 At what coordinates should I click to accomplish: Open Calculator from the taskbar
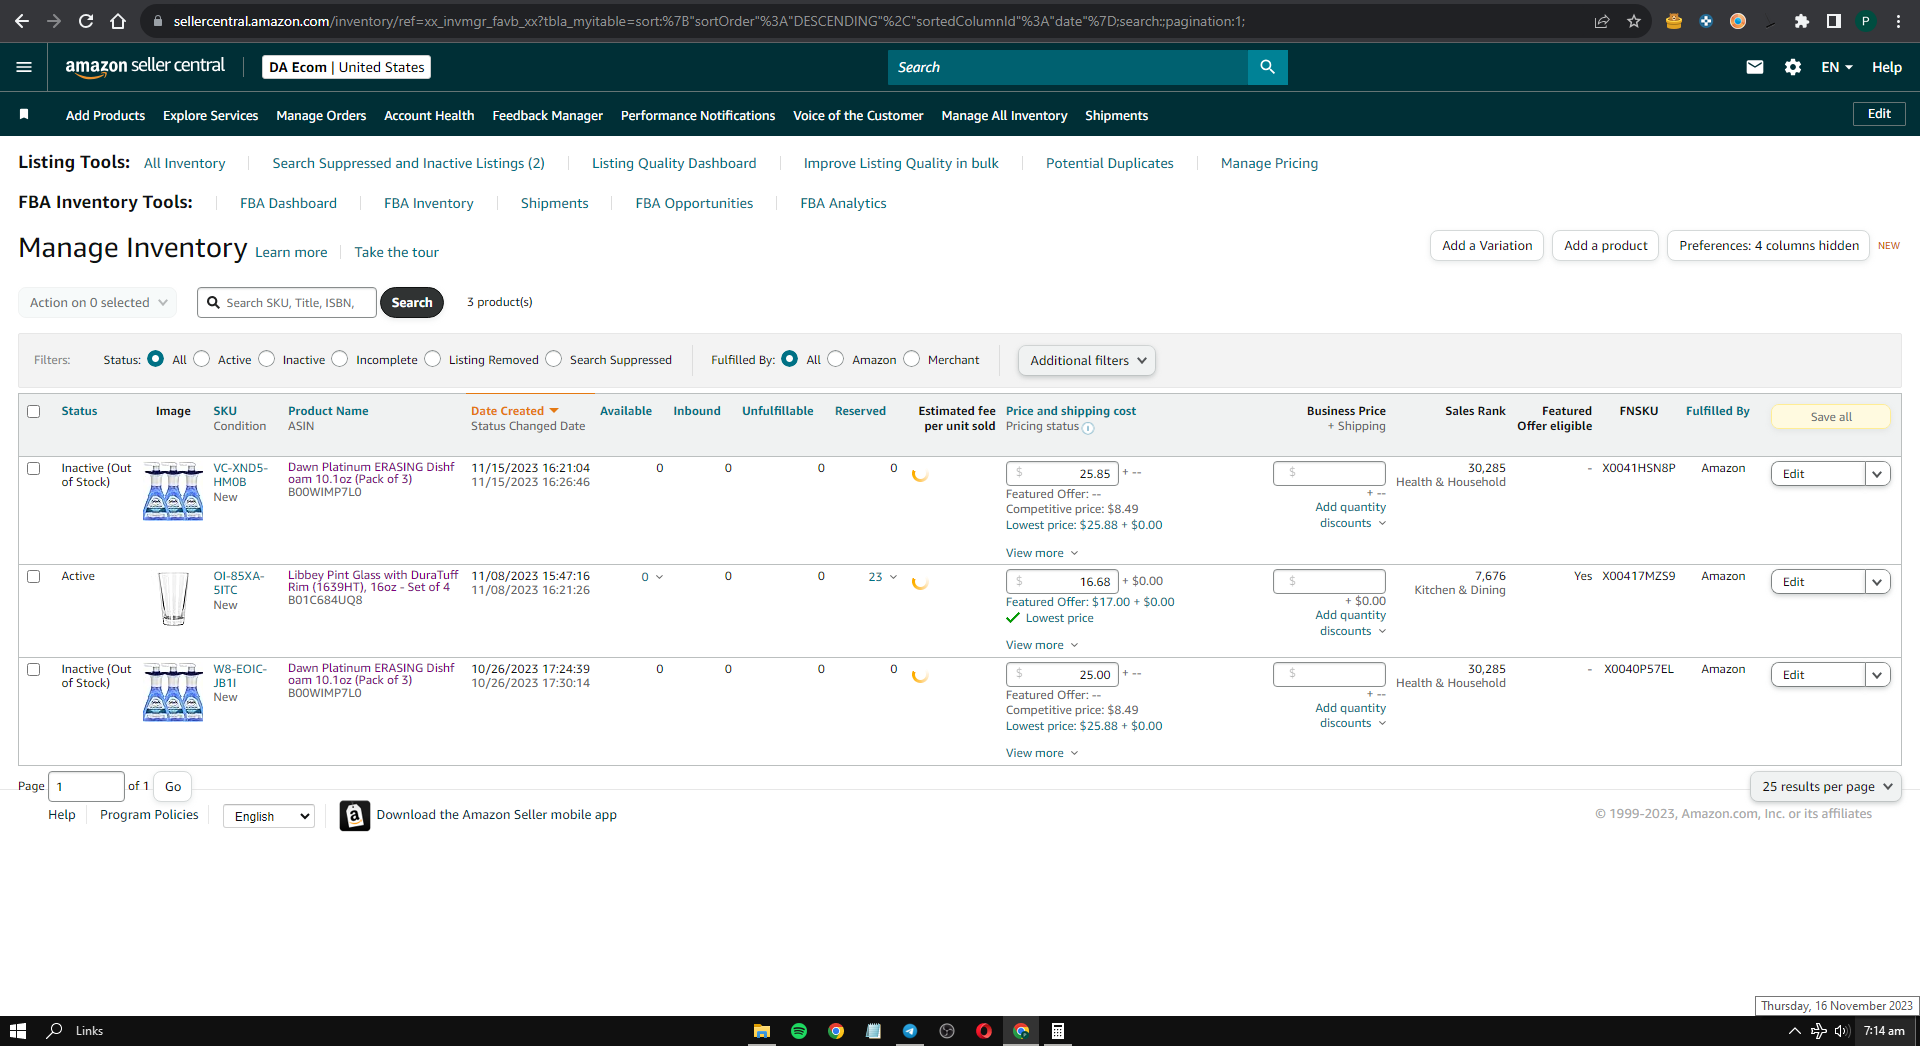[x=1058, y=1031]
